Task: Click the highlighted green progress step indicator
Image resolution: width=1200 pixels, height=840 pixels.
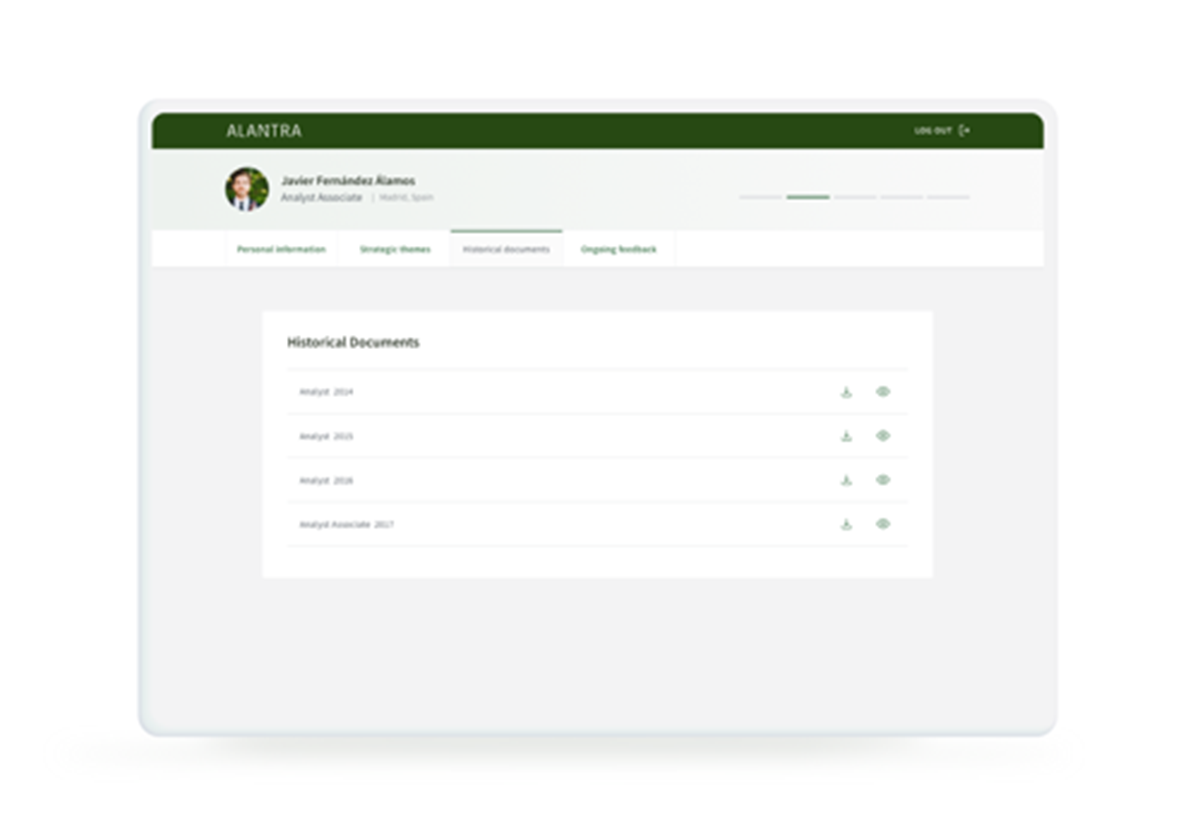Action: coord(808,197)
